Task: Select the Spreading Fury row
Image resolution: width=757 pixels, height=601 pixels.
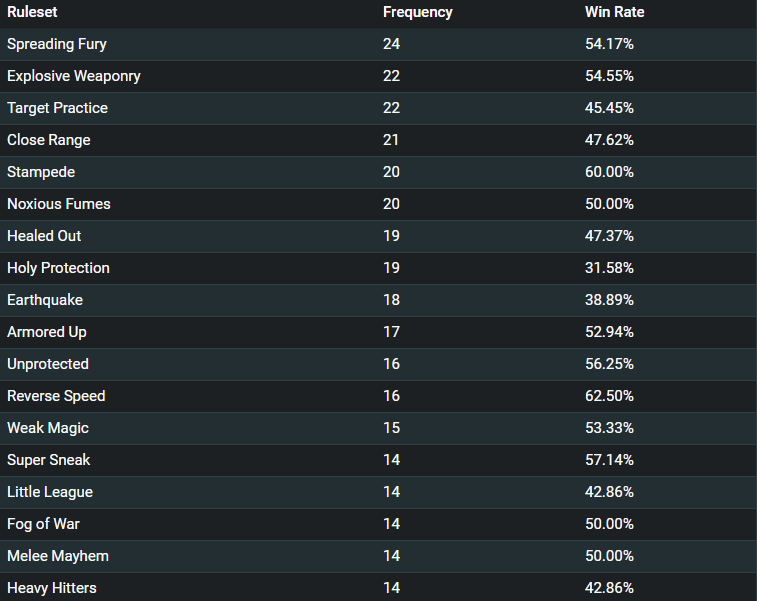Action: [378, 44]
